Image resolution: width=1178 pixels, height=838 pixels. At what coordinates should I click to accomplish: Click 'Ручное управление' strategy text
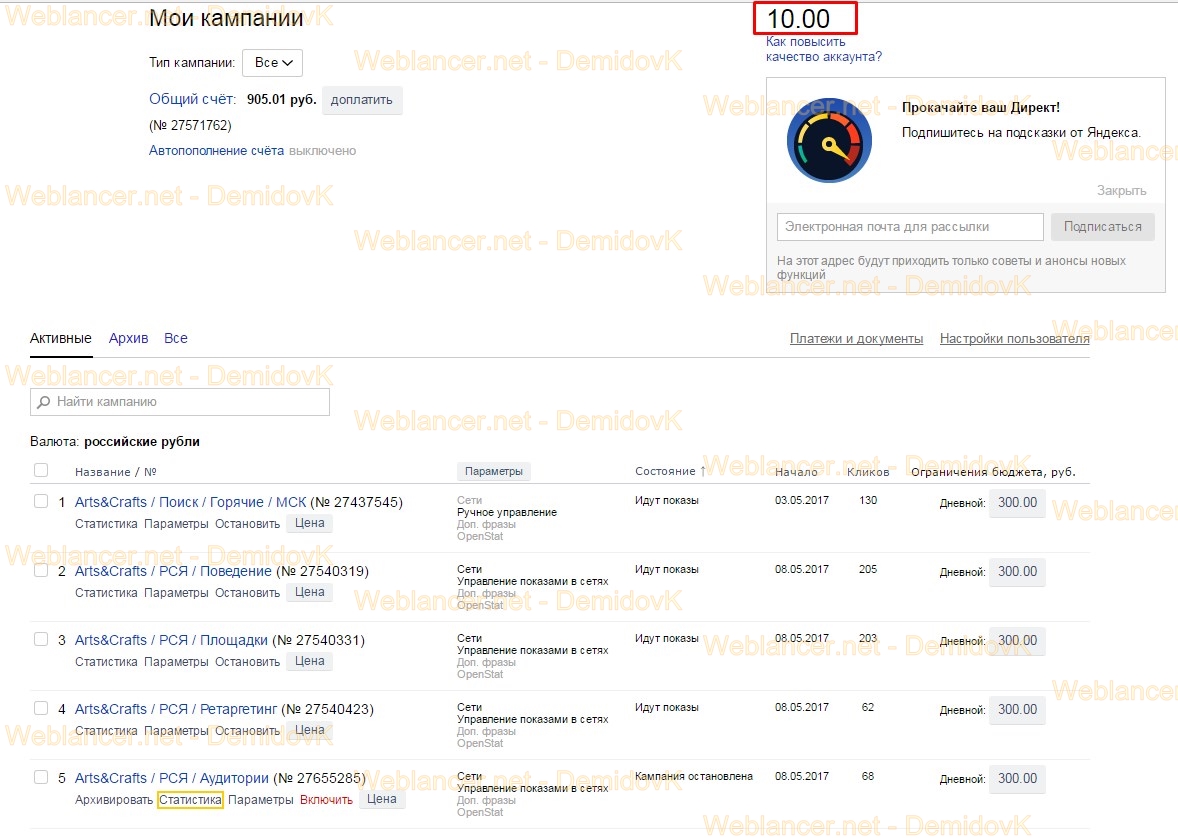[x=507, y=513]
